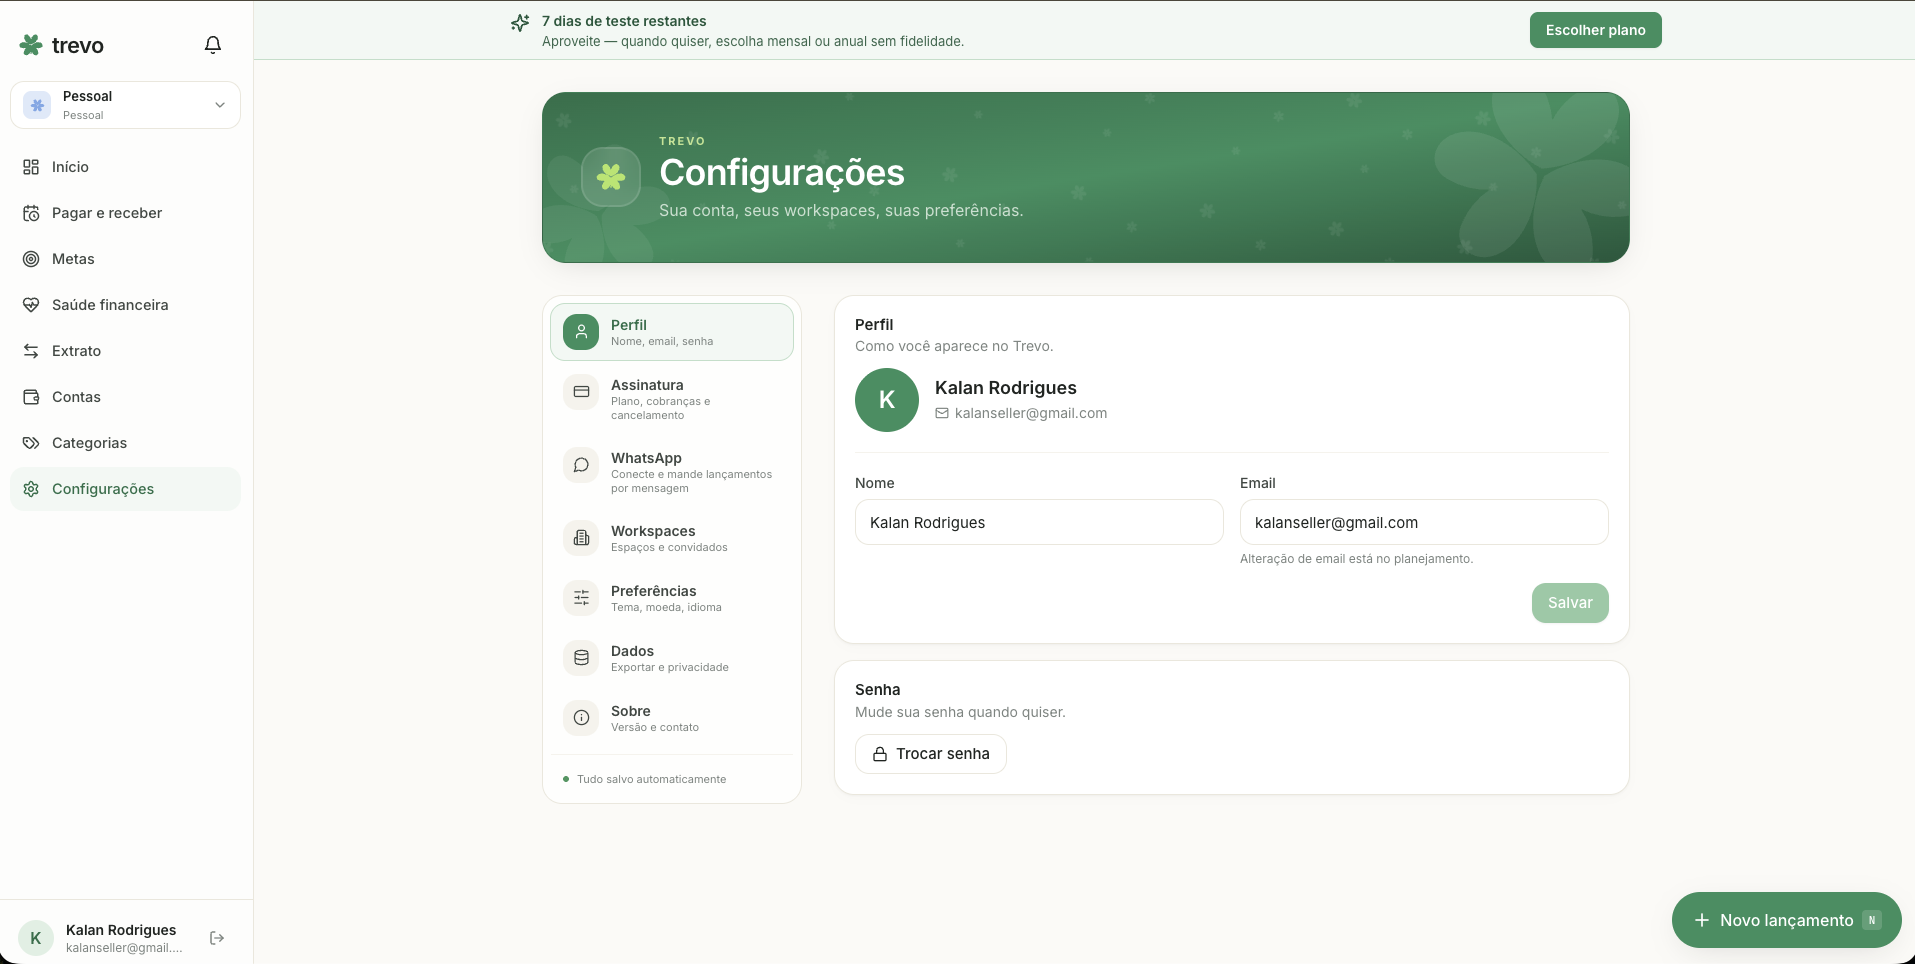Open the Extrato page
Viewport: 1915px width, 964px height.
[125, 351]
